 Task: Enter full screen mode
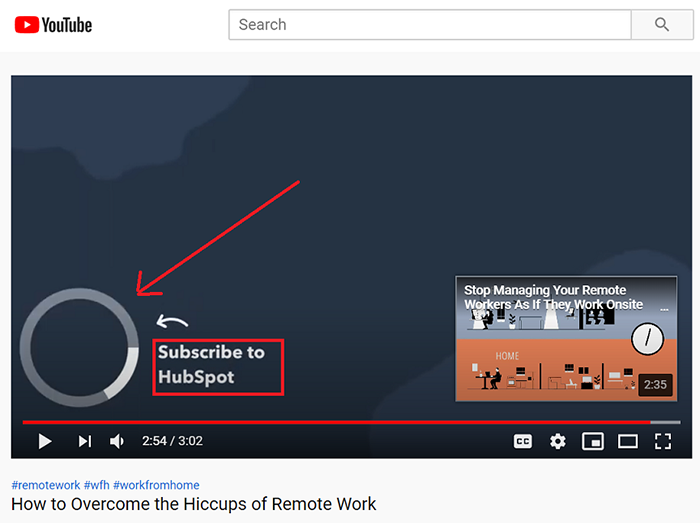663,441
